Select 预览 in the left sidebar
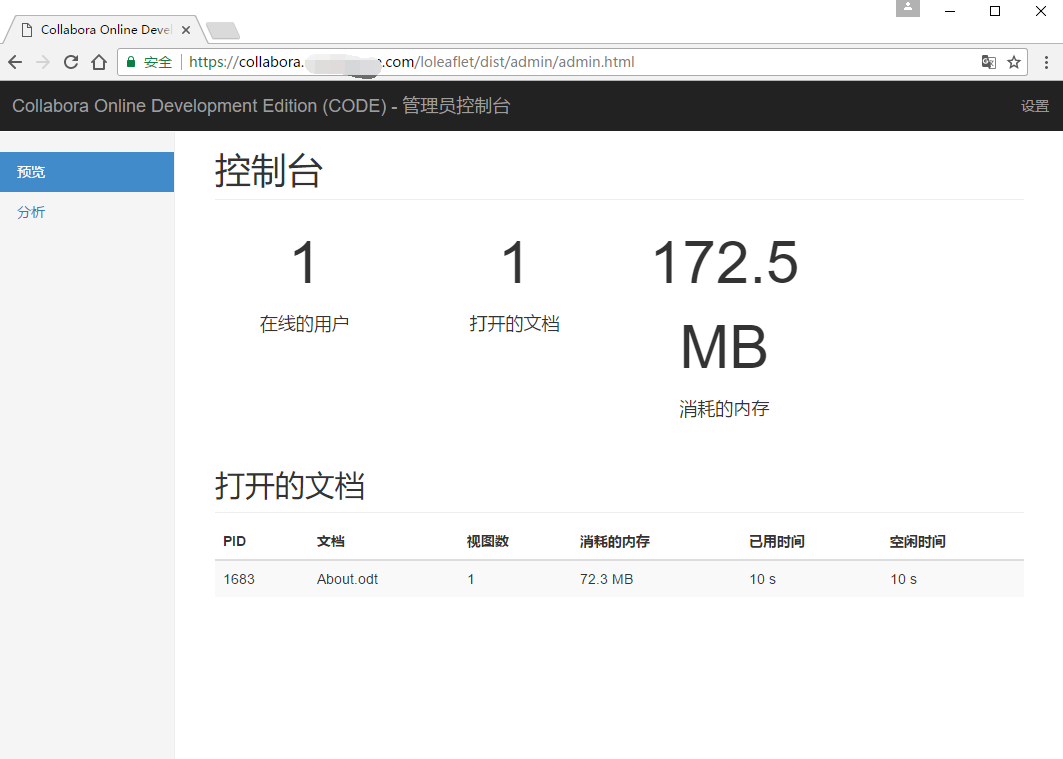Screen dimensions: 1063x759 pos(31,171)
